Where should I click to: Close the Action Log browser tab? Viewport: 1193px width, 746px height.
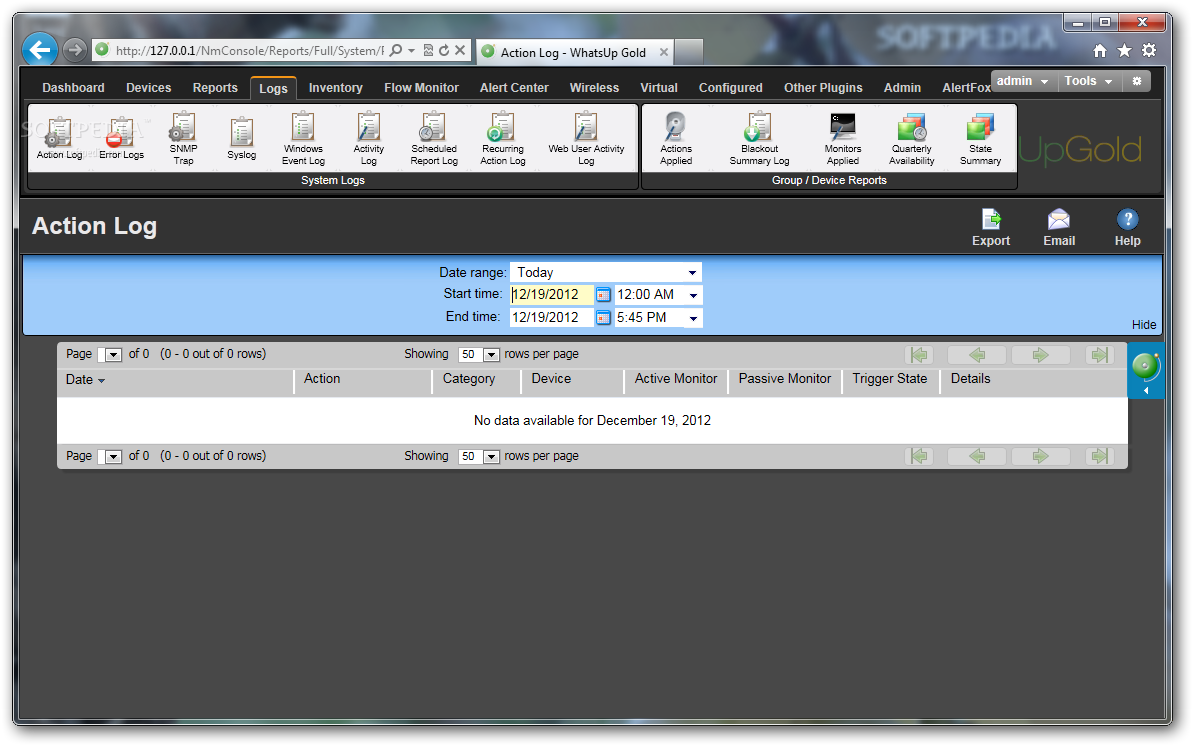[663, 52]
